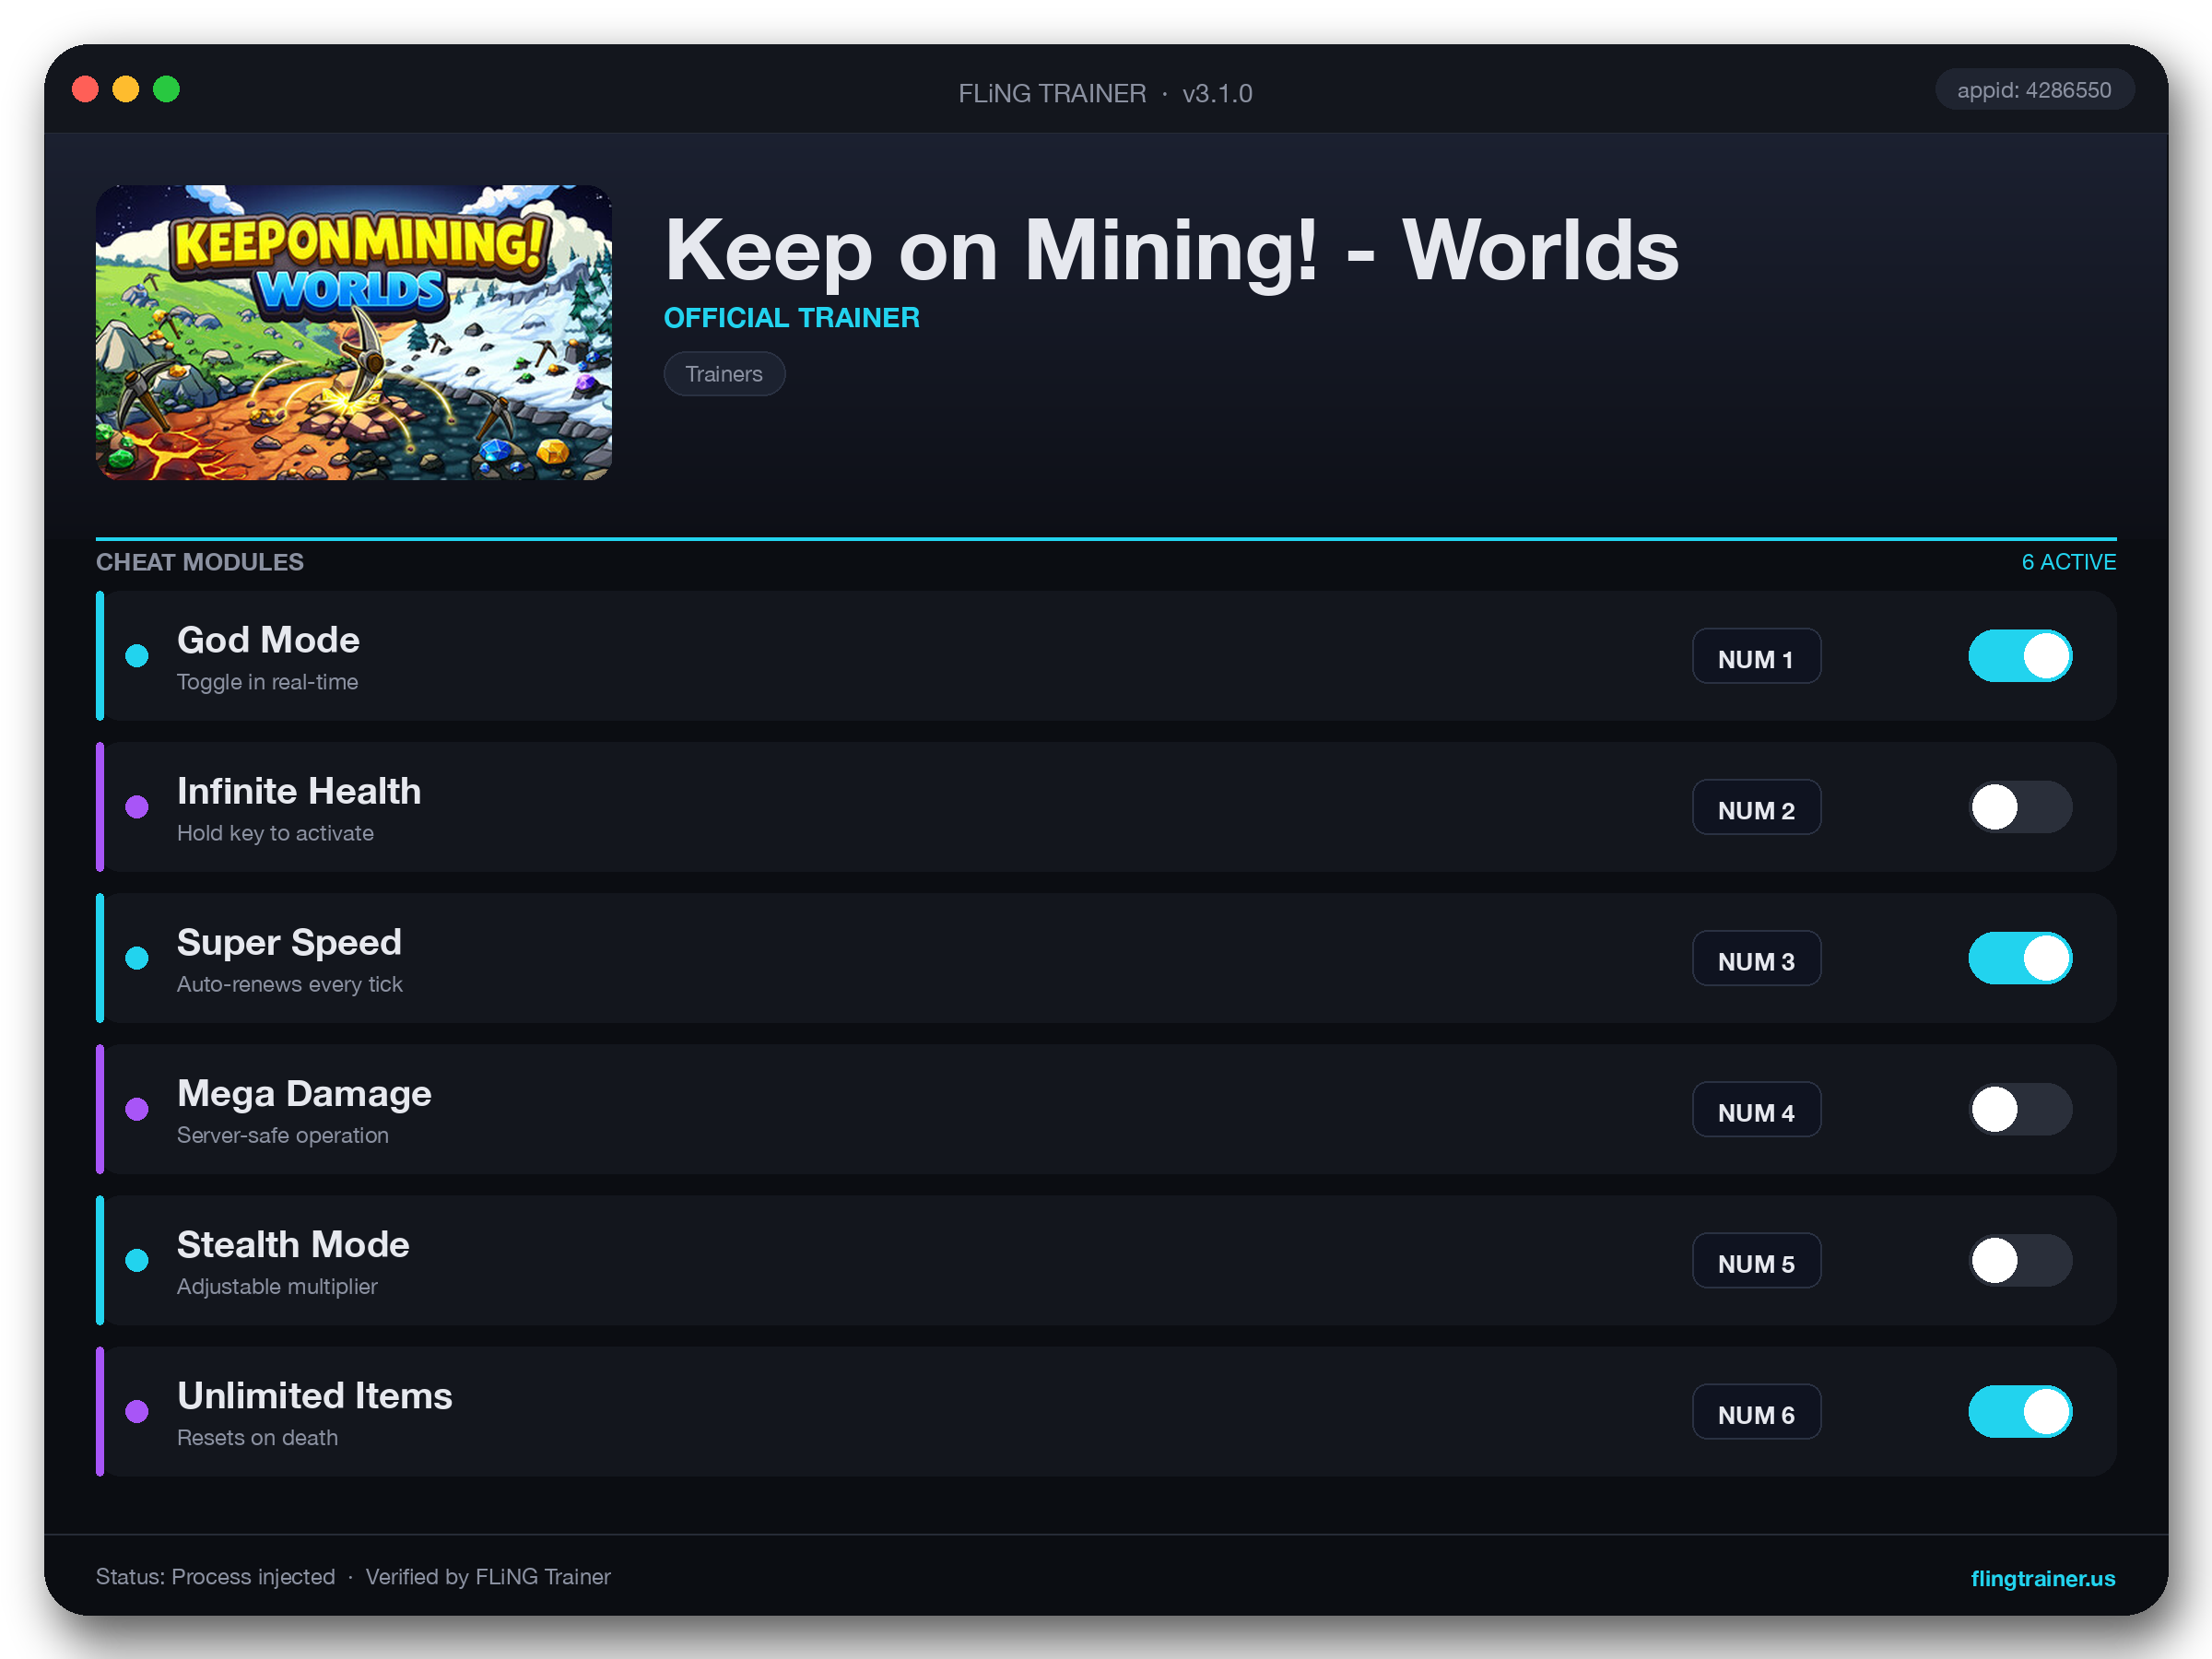Click the 'Adjustable multiplier' description
Screen dimensions: 2212x1659
(277, 1286)
